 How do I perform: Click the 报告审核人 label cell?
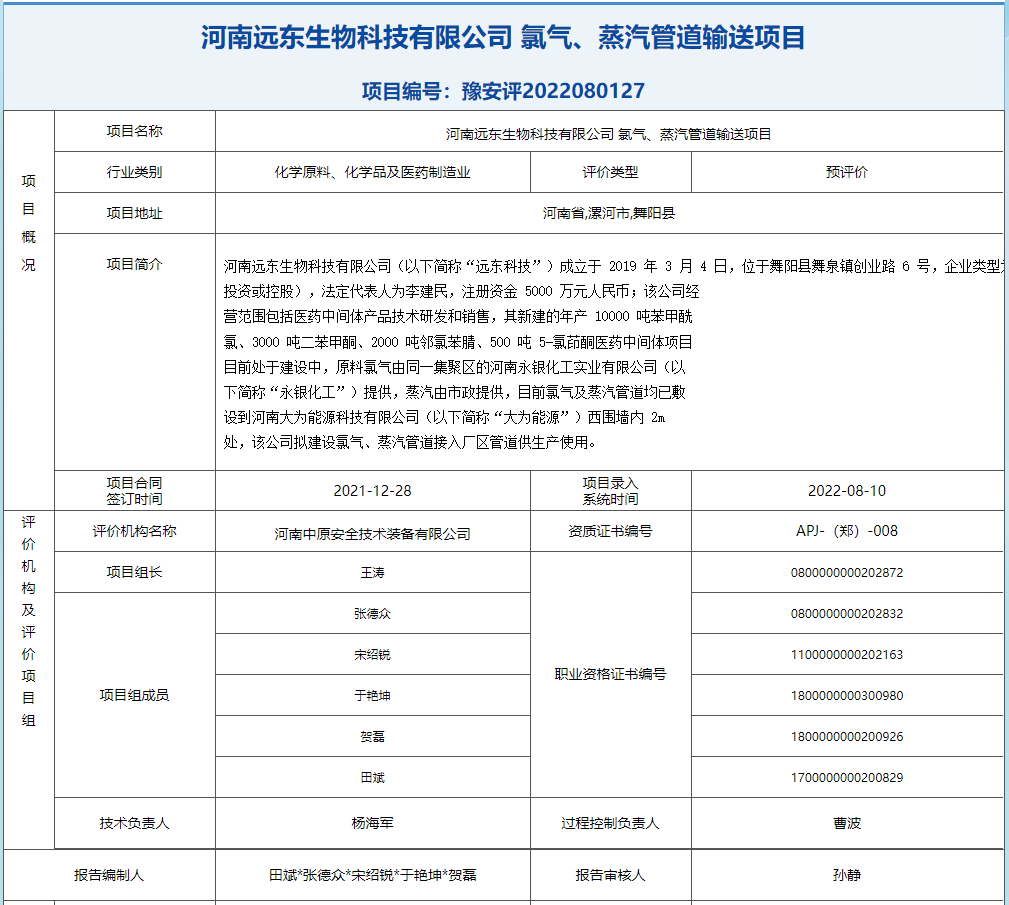(x=610, y=875)
